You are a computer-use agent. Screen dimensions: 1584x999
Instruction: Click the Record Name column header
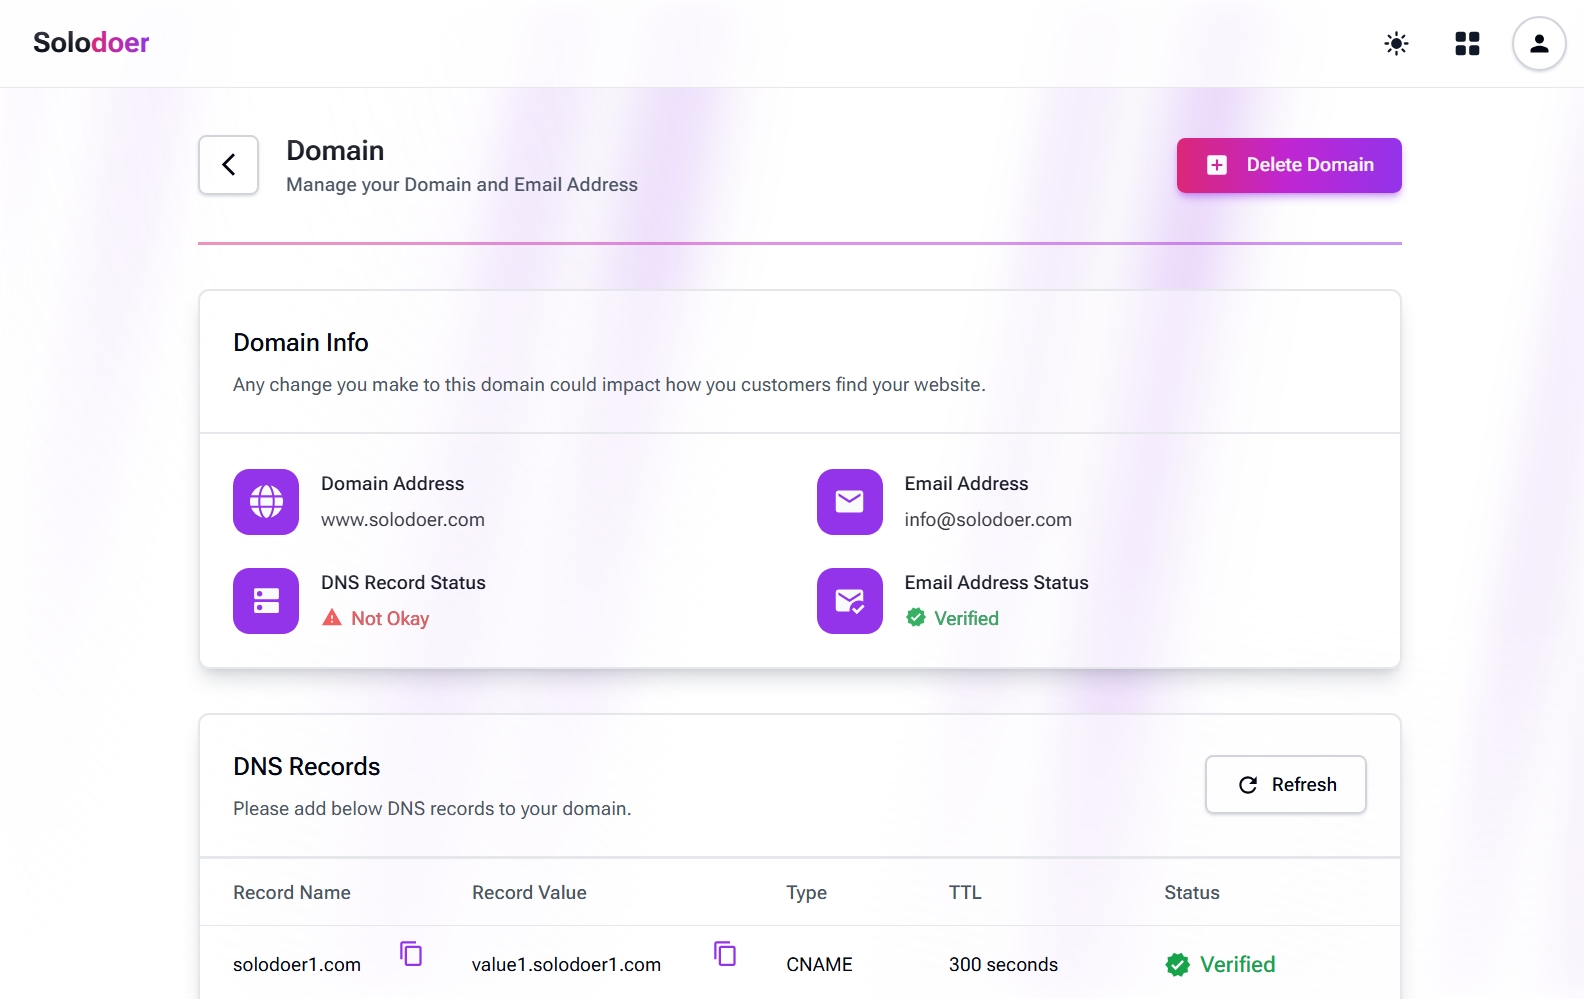tap(292, 893)
